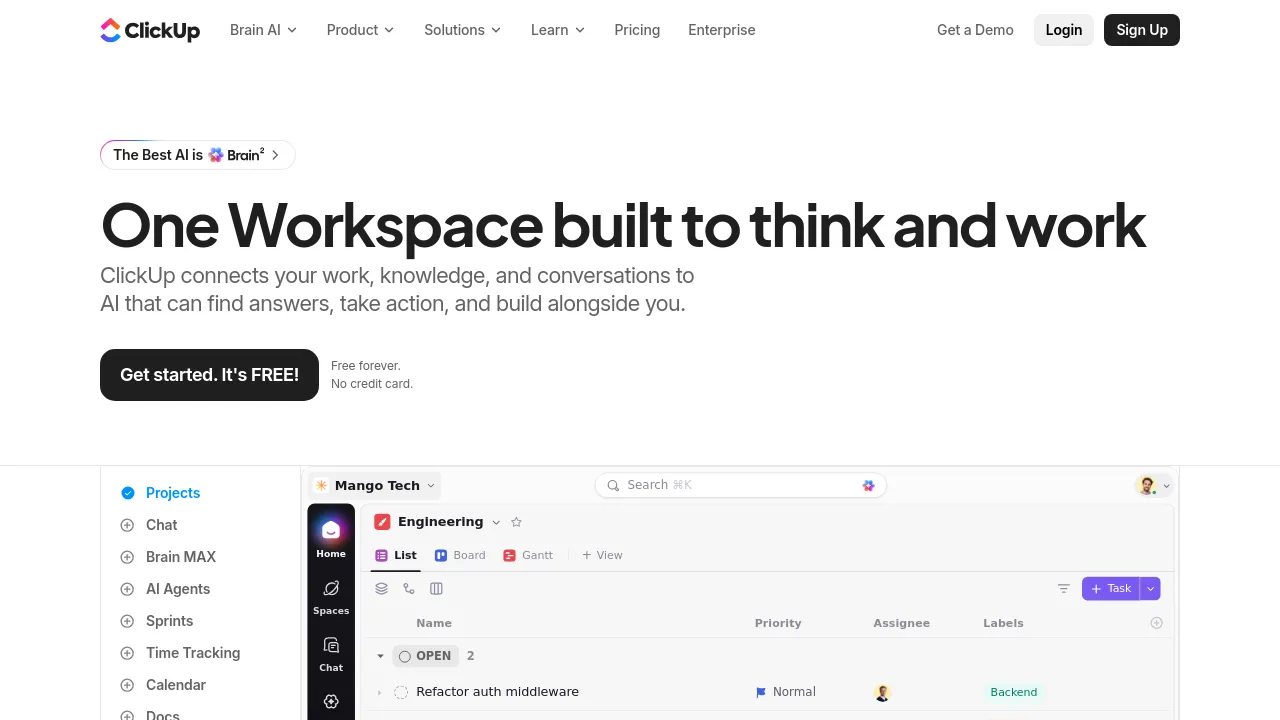Collapse the OPEN task group
1280x720 pixels.
click(380, 656)
